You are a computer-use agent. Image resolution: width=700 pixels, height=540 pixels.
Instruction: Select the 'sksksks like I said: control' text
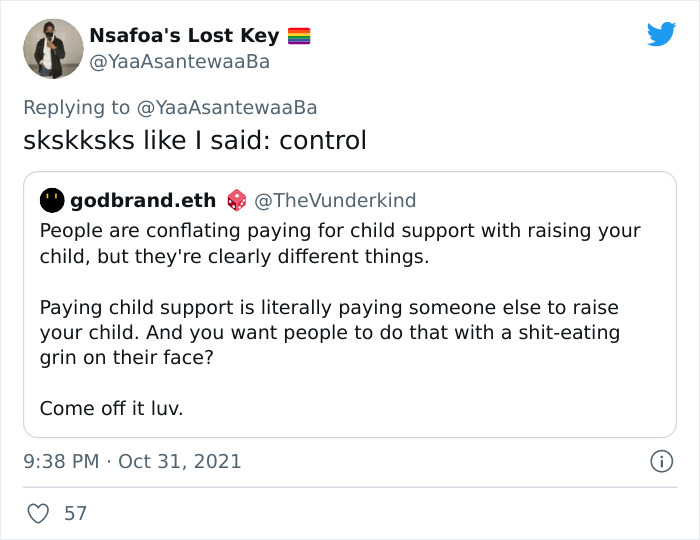pyautogui.click(x=195, y=140)
